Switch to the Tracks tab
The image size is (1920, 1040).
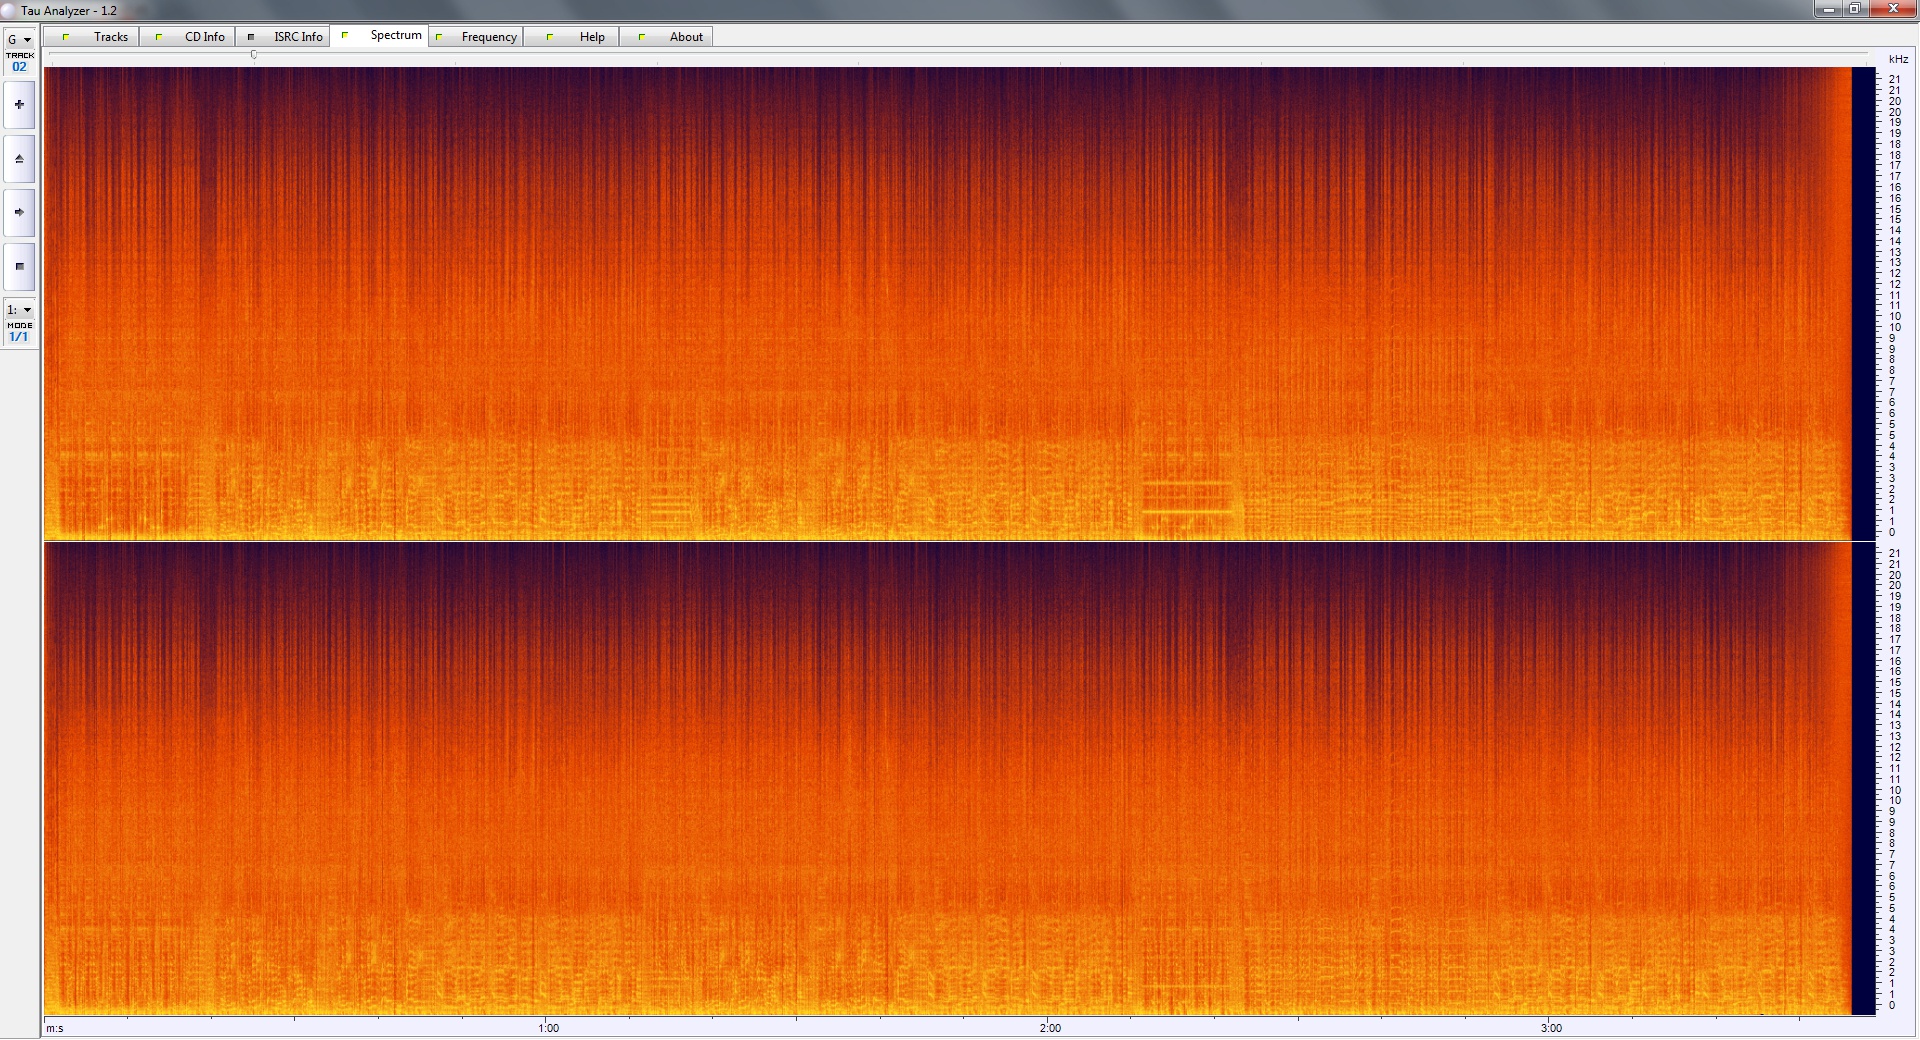click(98, 37)
